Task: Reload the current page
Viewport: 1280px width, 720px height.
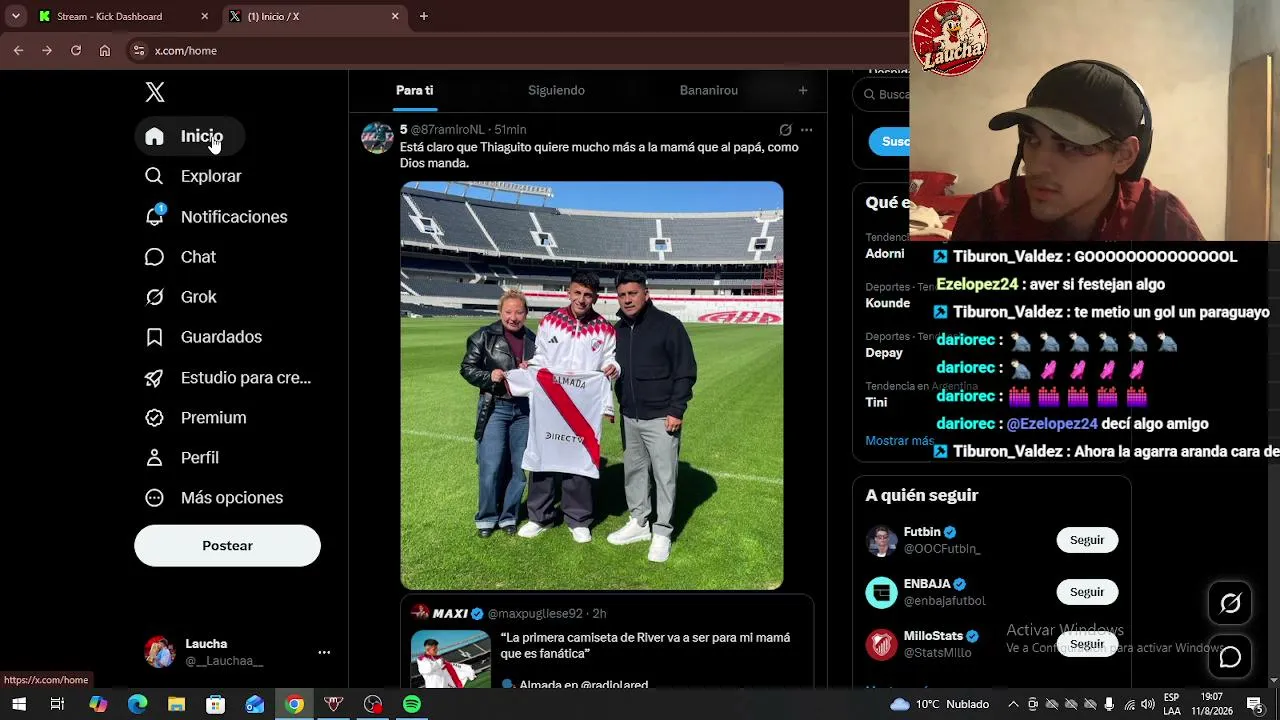Action: [x=76, y=51]
